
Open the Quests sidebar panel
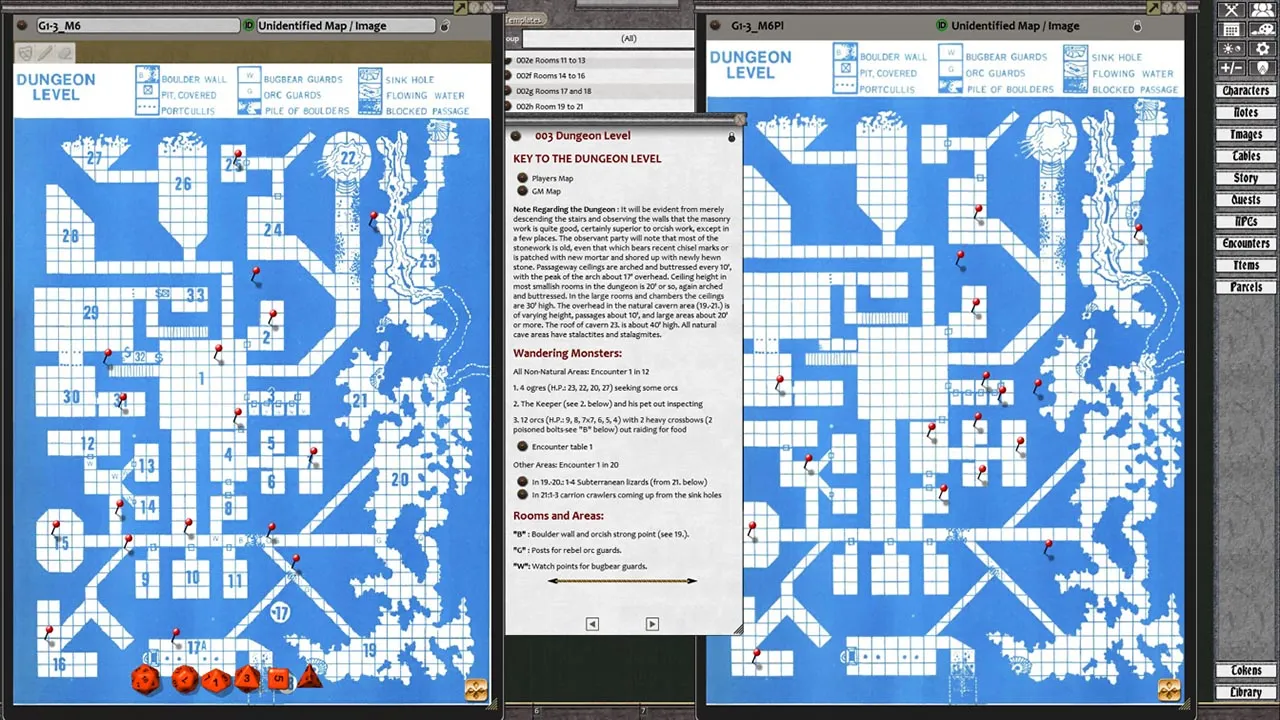[1245, 200]
